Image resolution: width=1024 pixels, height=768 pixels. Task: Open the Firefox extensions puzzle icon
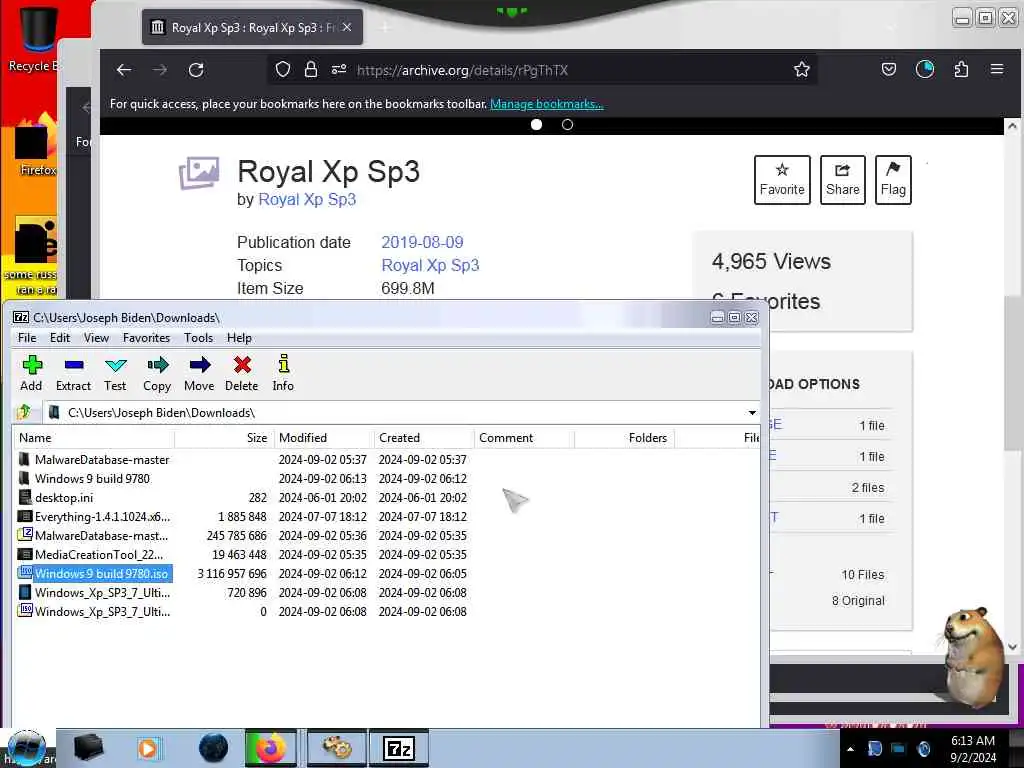coord(961,69)
